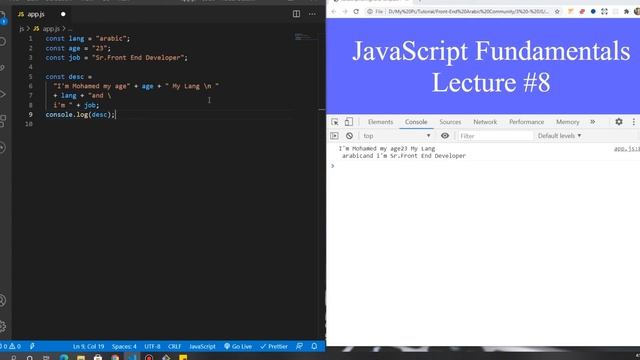The image size is (640, 360).
Task: Open the Accounts icon in activity bar
Action: coord(3,300)
